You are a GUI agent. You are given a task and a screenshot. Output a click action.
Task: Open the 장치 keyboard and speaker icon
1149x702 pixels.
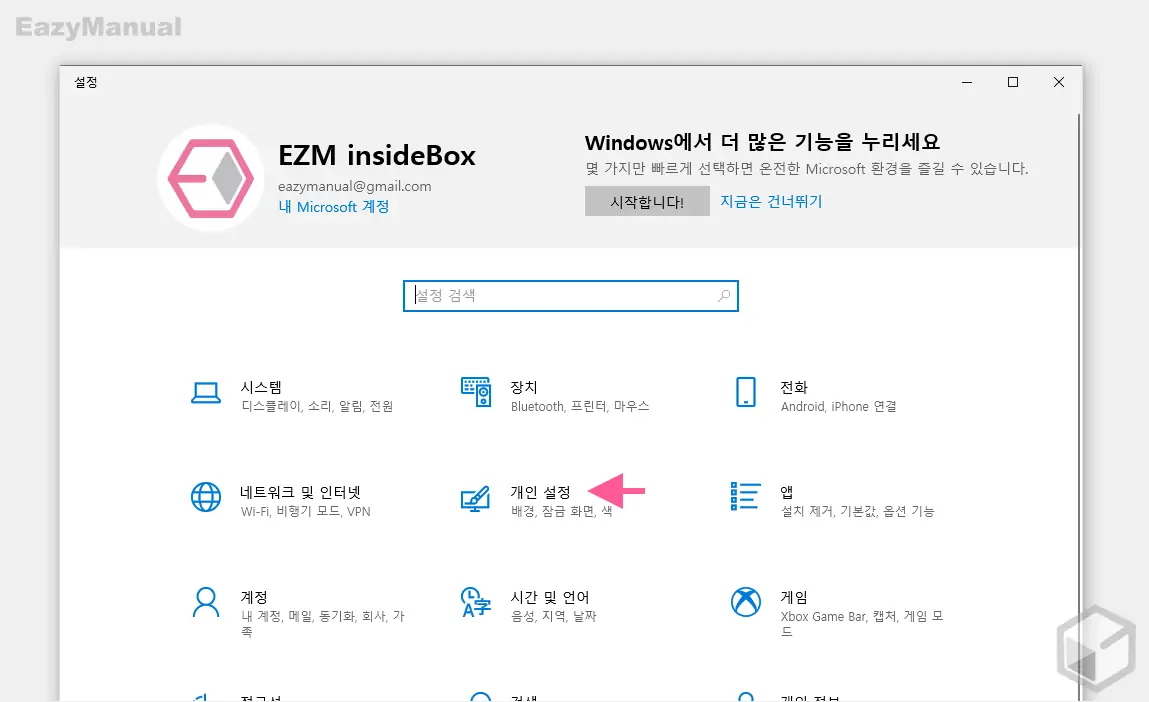[x=476, y=392]
